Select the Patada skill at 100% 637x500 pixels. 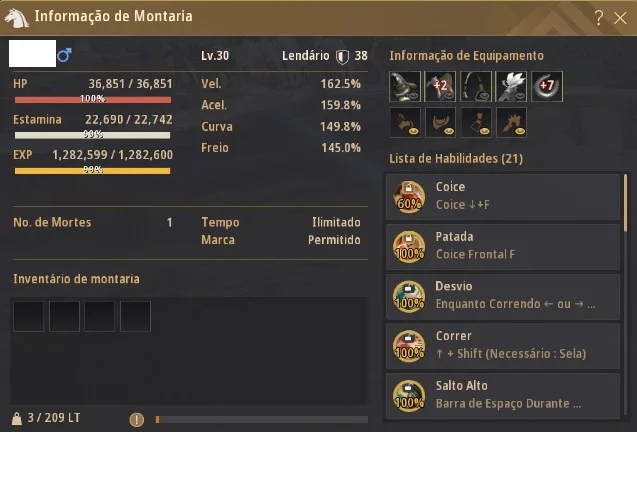(x=503, y=247)
